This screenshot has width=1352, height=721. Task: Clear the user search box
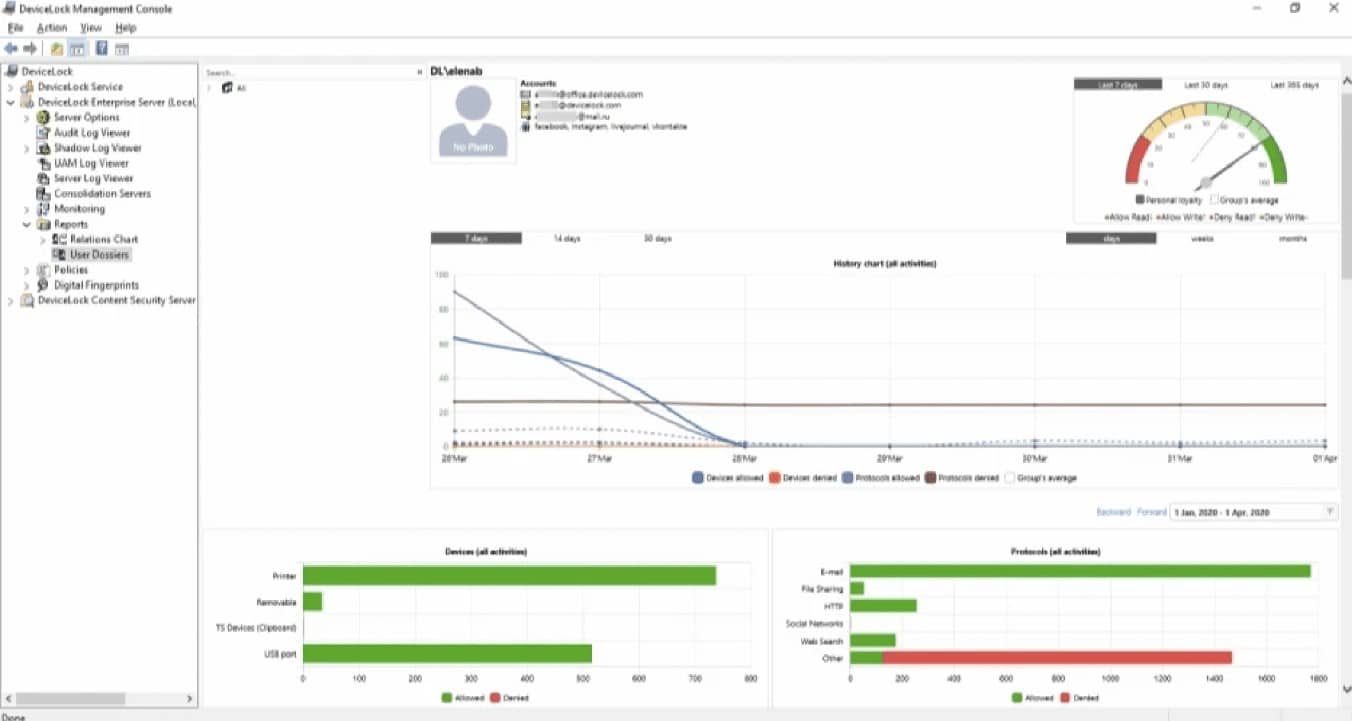(x=419, y=73)
